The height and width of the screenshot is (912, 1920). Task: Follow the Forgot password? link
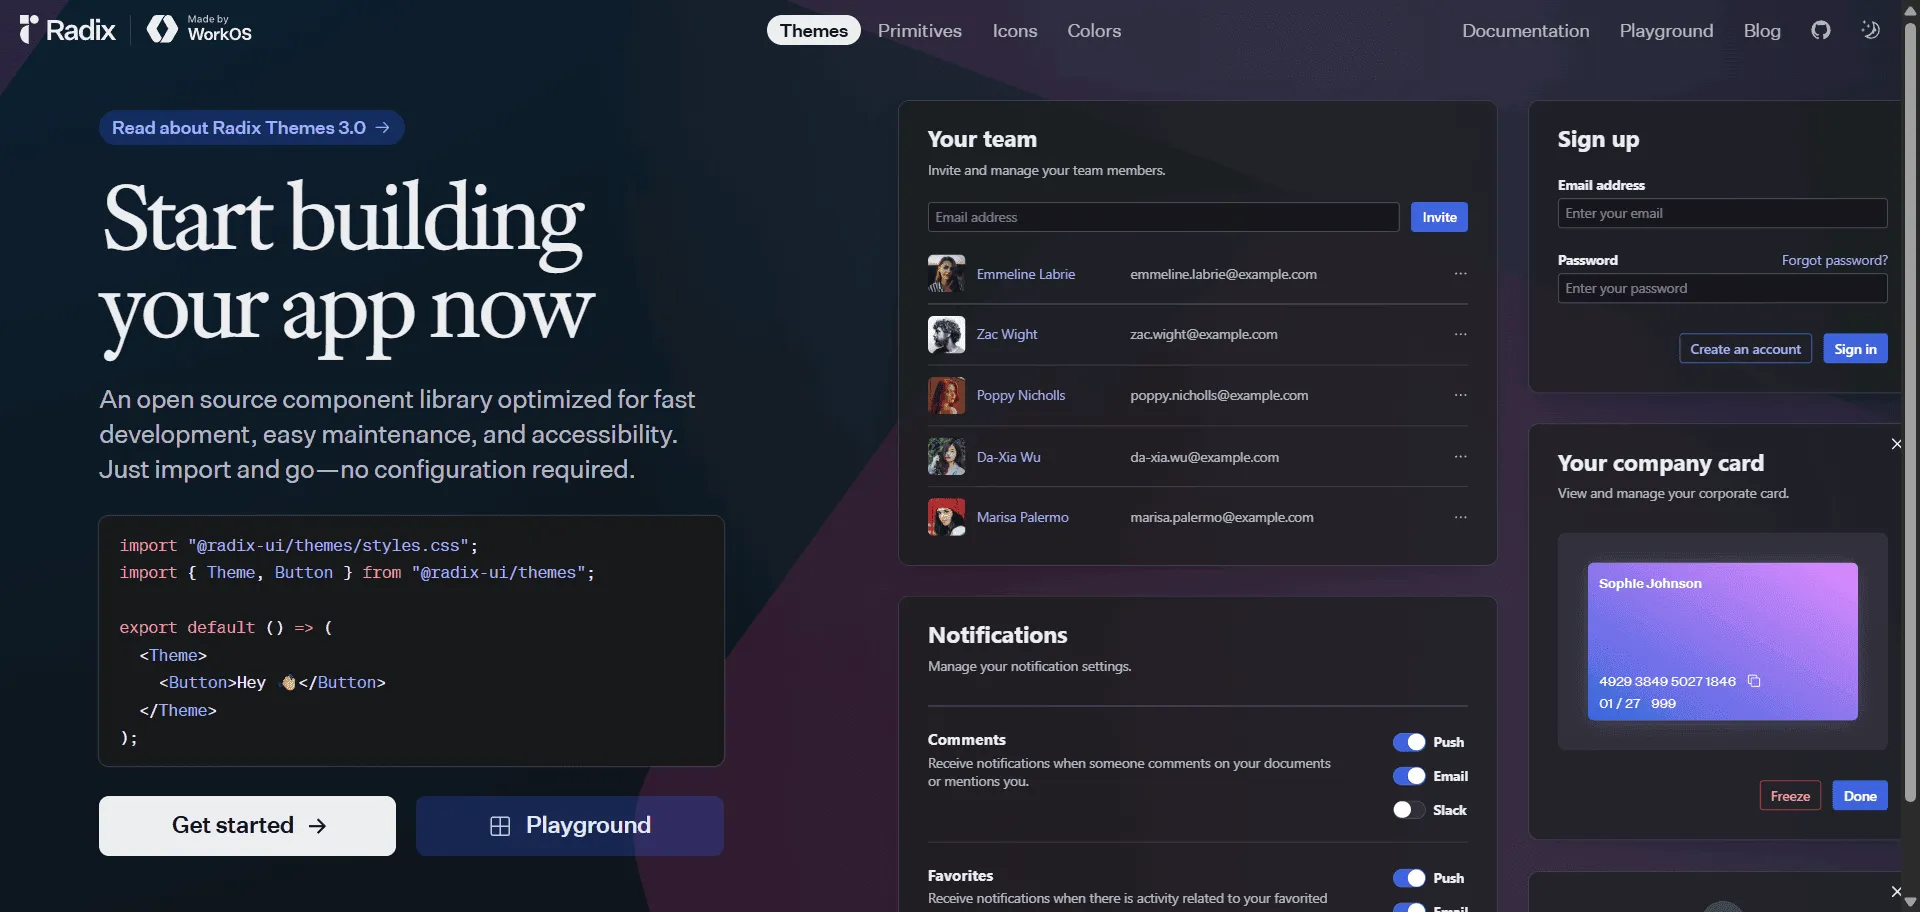pyautogui.click(x=1834, y=260)
